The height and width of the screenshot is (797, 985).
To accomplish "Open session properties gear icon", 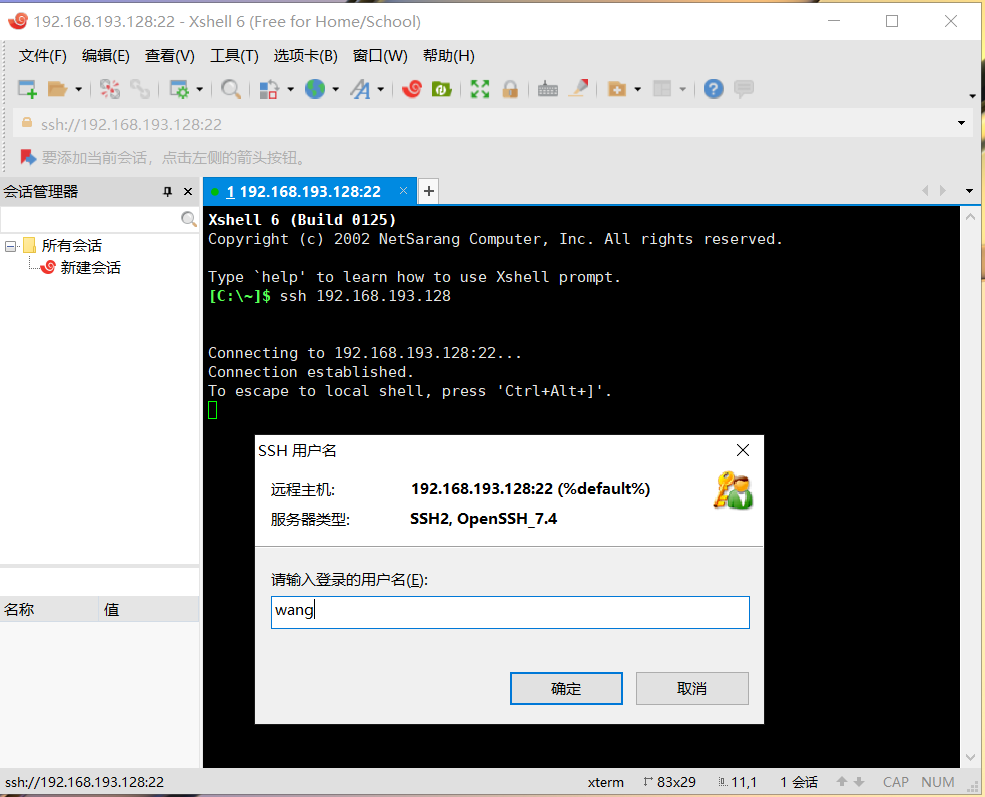I will [x=179, y=89].
